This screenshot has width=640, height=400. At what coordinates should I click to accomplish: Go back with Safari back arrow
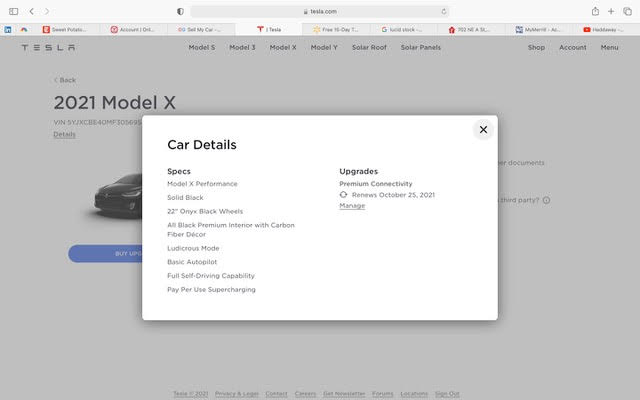click(x=32, y=11)
